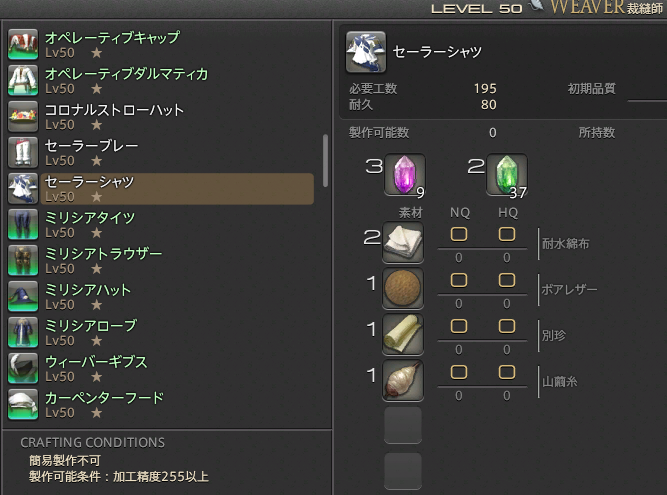Image resolution: width=667 pixels, height=495 pixels.
Task: Select the コロナルストローハット recipe
Action: tap(161, 117)
